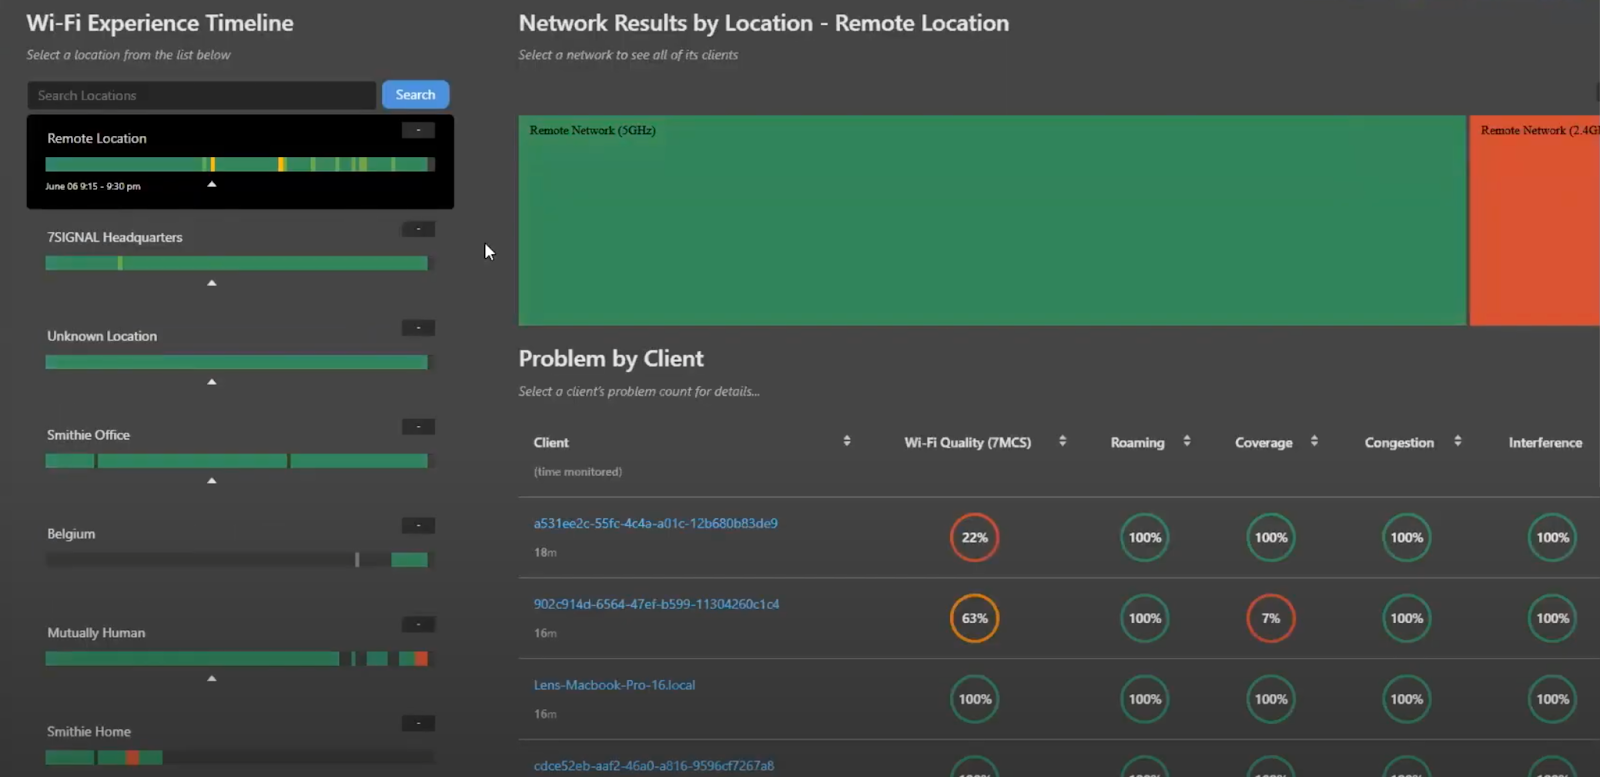Sort by Roaming column arrows
The width and height of the screenshot is (1600, 777).
click(x=1187, y=441)
